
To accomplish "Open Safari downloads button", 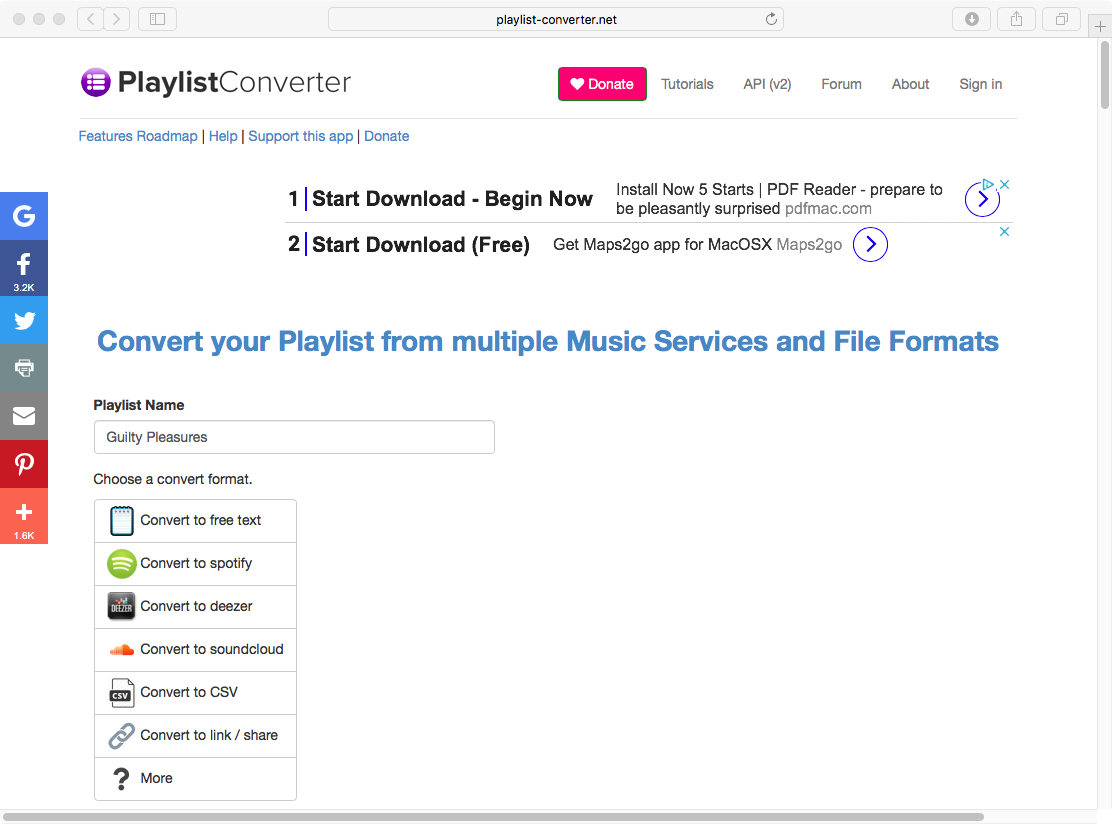I will coord(972,19).
